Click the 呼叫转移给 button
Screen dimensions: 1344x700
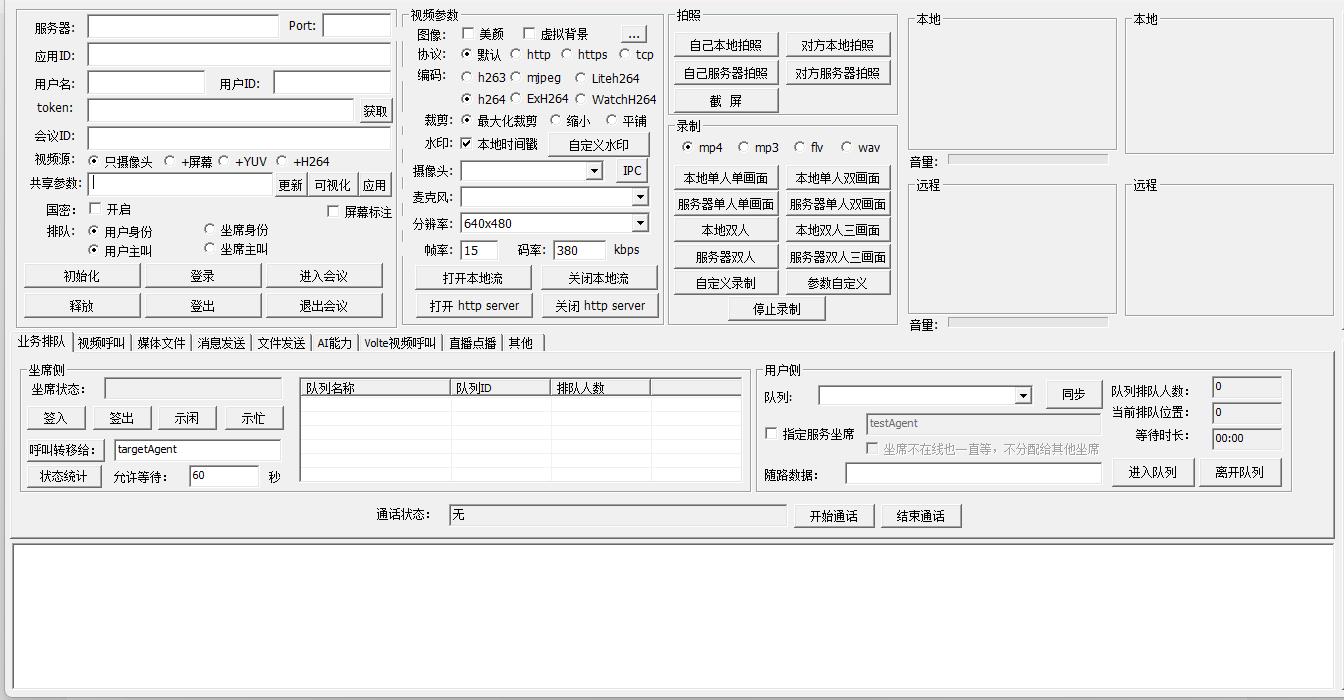pyautogui.click(x=66, y=450)
